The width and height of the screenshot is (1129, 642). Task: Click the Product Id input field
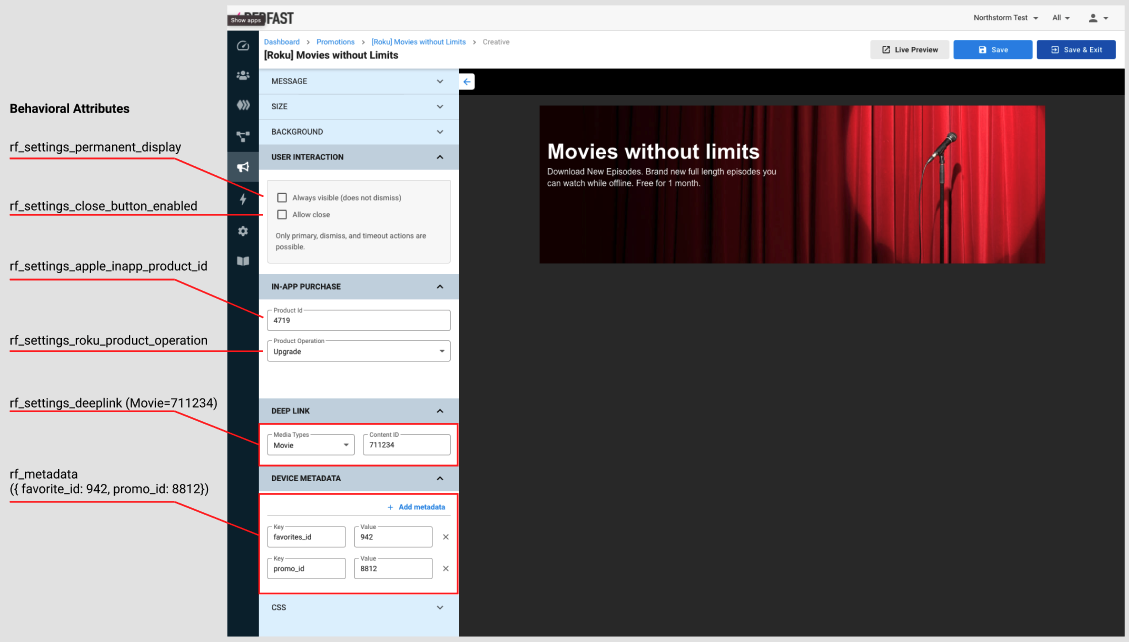coord(359,320)
